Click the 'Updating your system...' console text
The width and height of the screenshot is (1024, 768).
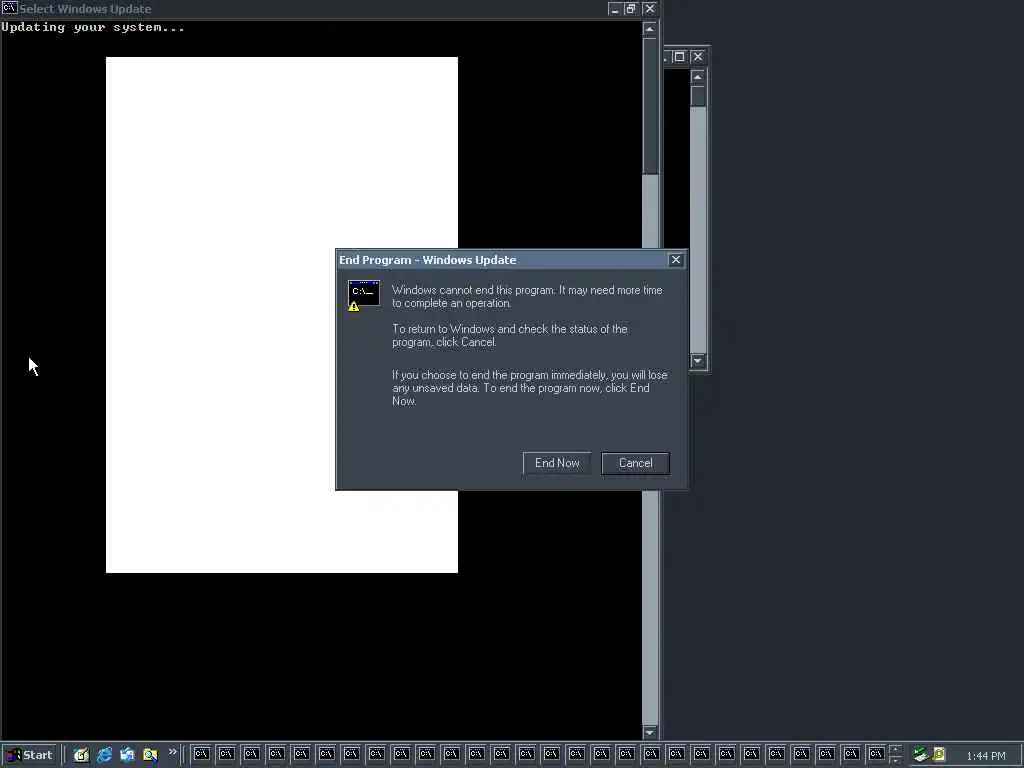click(93, 27)
